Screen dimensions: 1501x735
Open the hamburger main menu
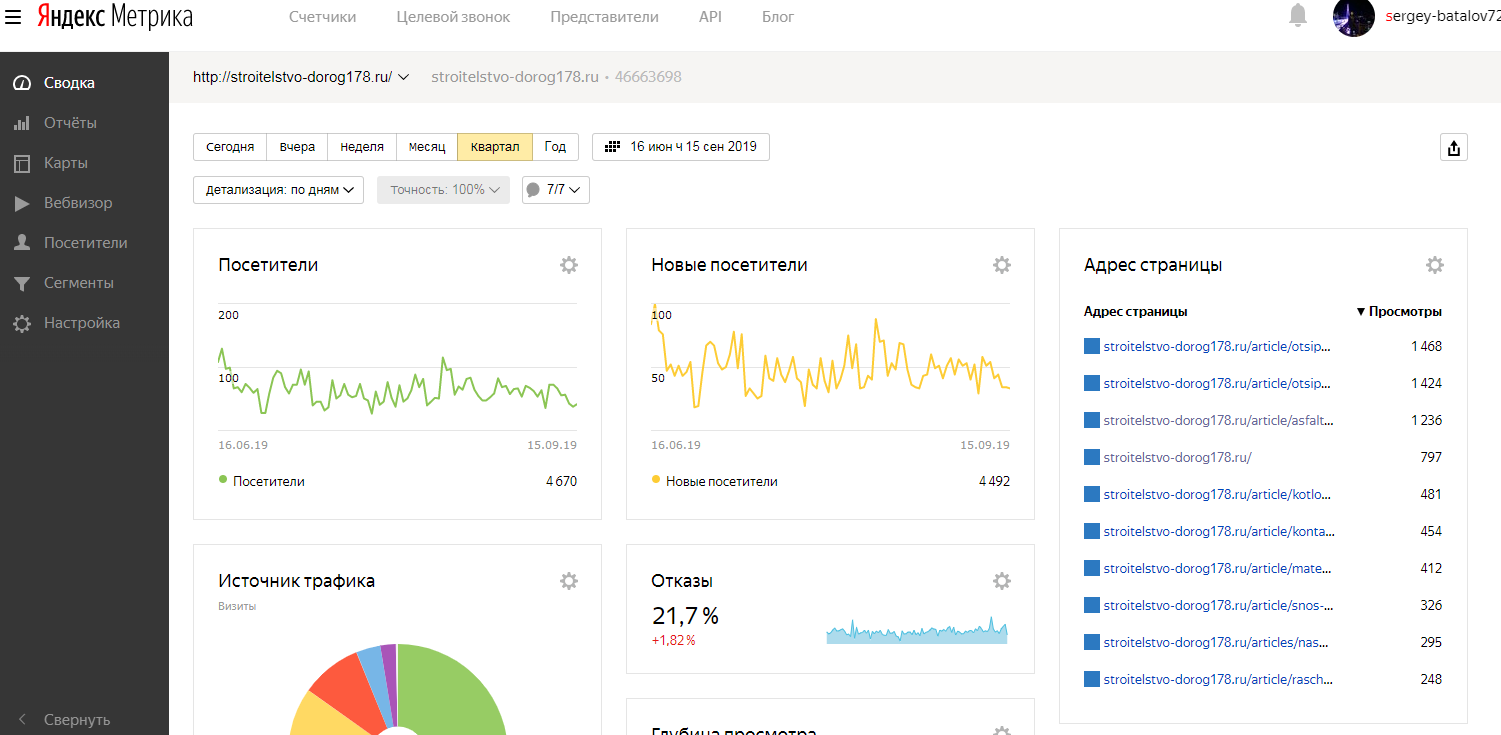tap(14, 17)
